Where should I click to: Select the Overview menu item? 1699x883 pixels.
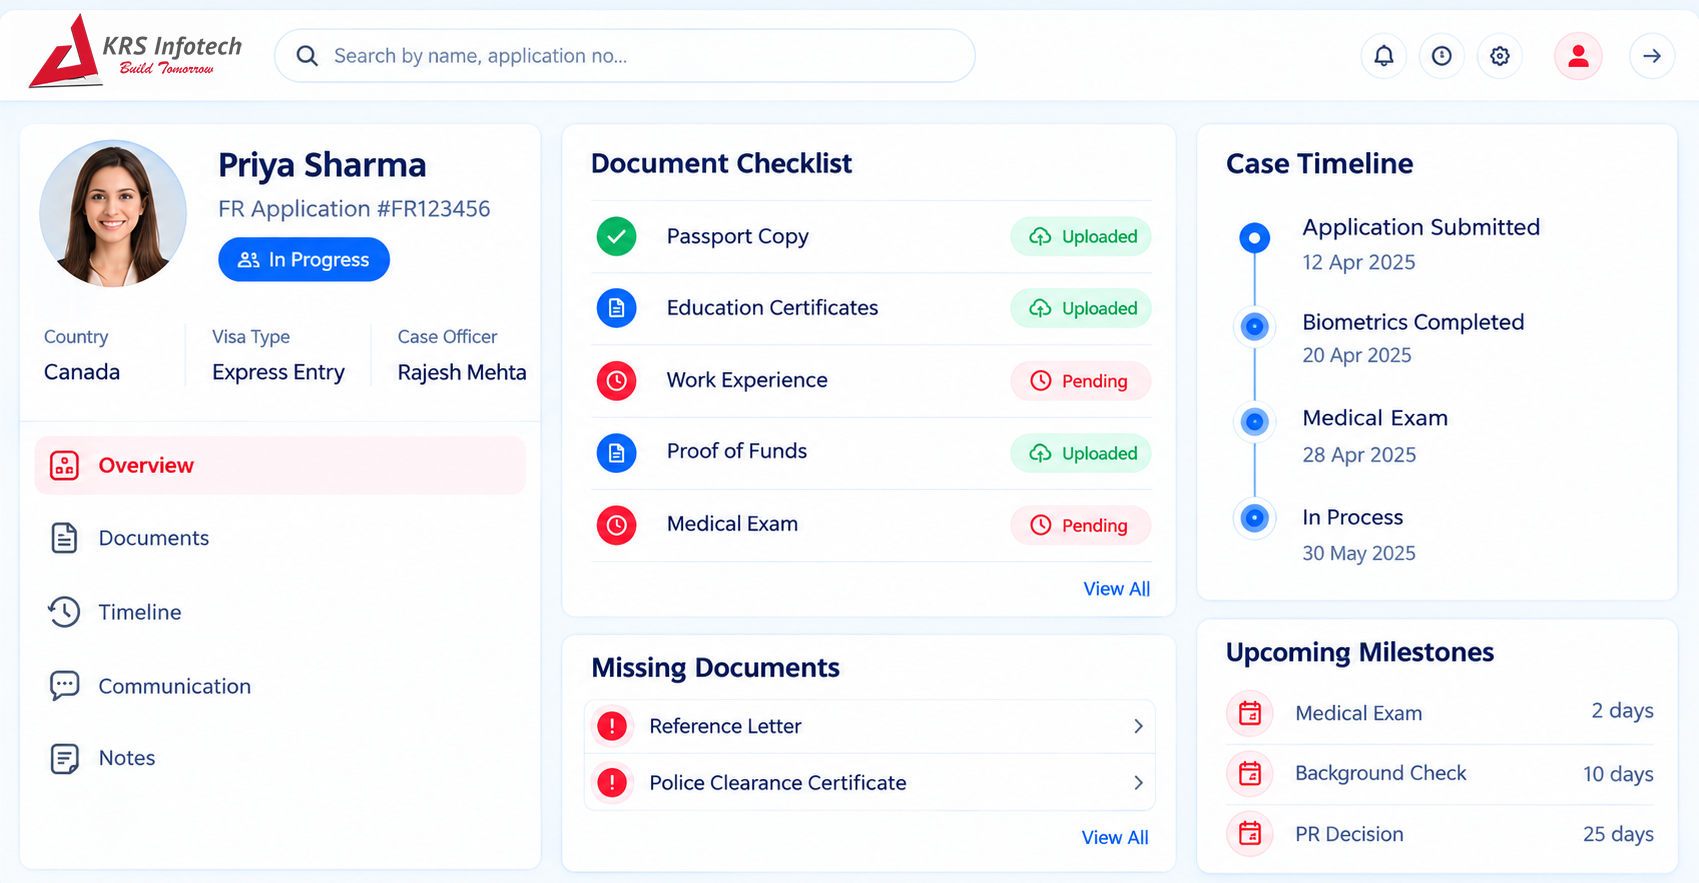tap(280, 465)
